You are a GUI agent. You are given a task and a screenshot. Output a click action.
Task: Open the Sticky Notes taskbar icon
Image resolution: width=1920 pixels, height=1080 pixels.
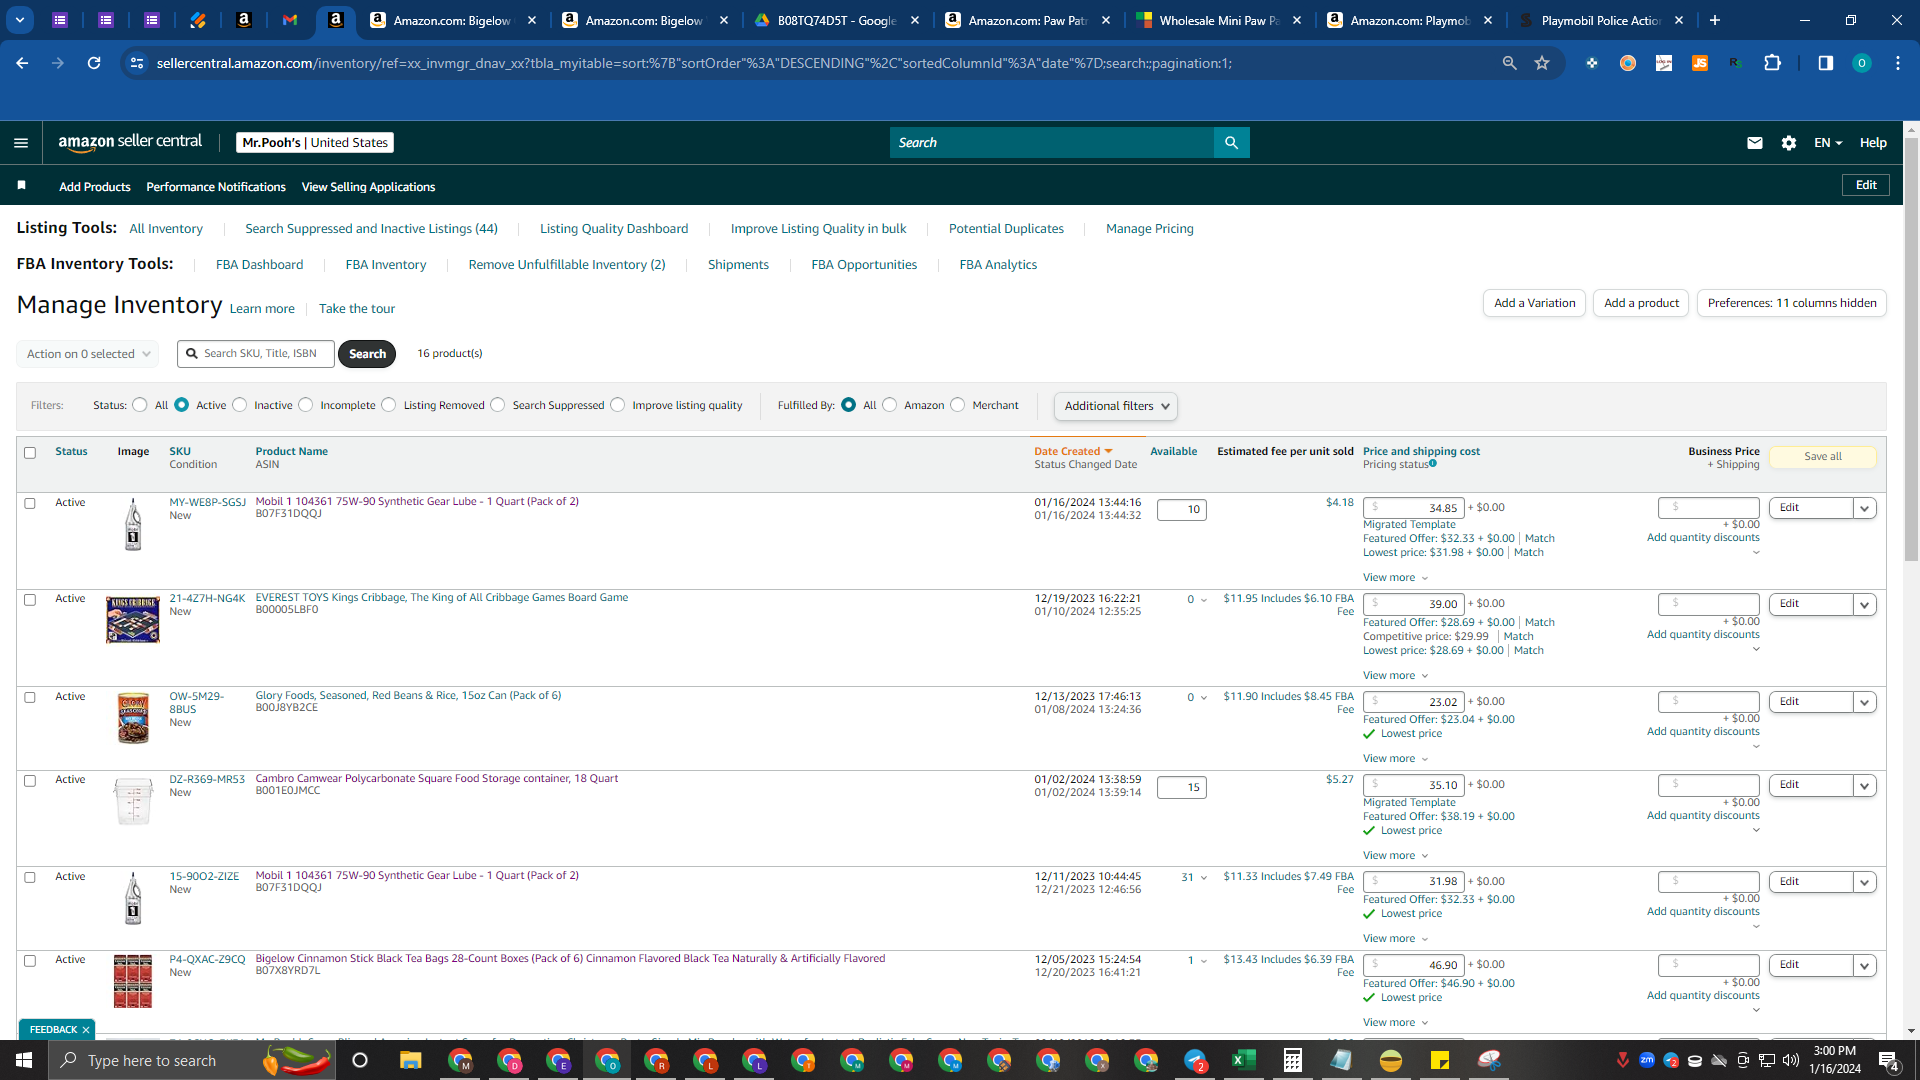(x=1440, y=1060)
